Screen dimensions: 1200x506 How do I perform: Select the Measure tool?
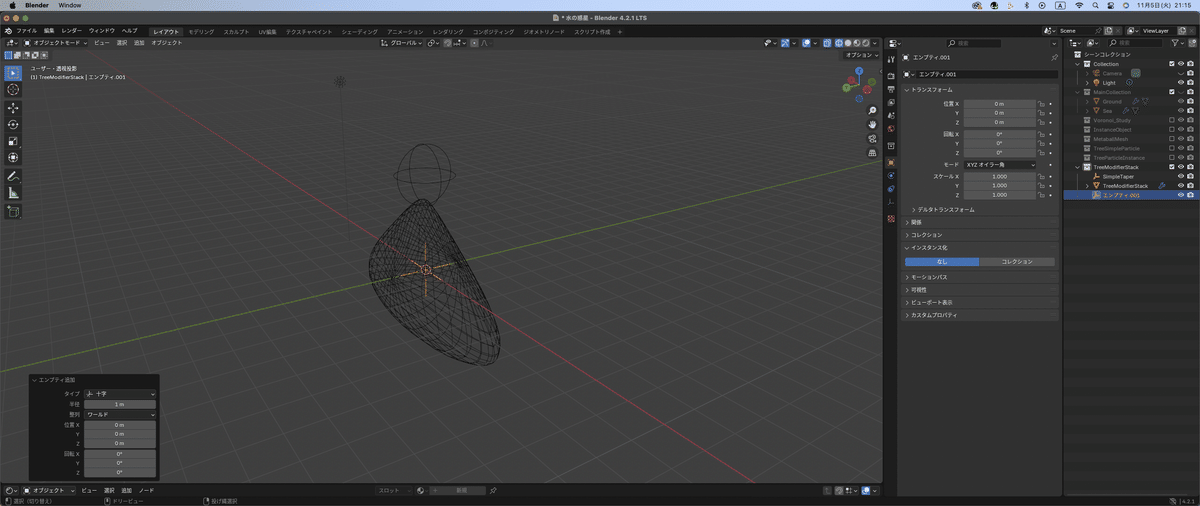pos(13,192)
